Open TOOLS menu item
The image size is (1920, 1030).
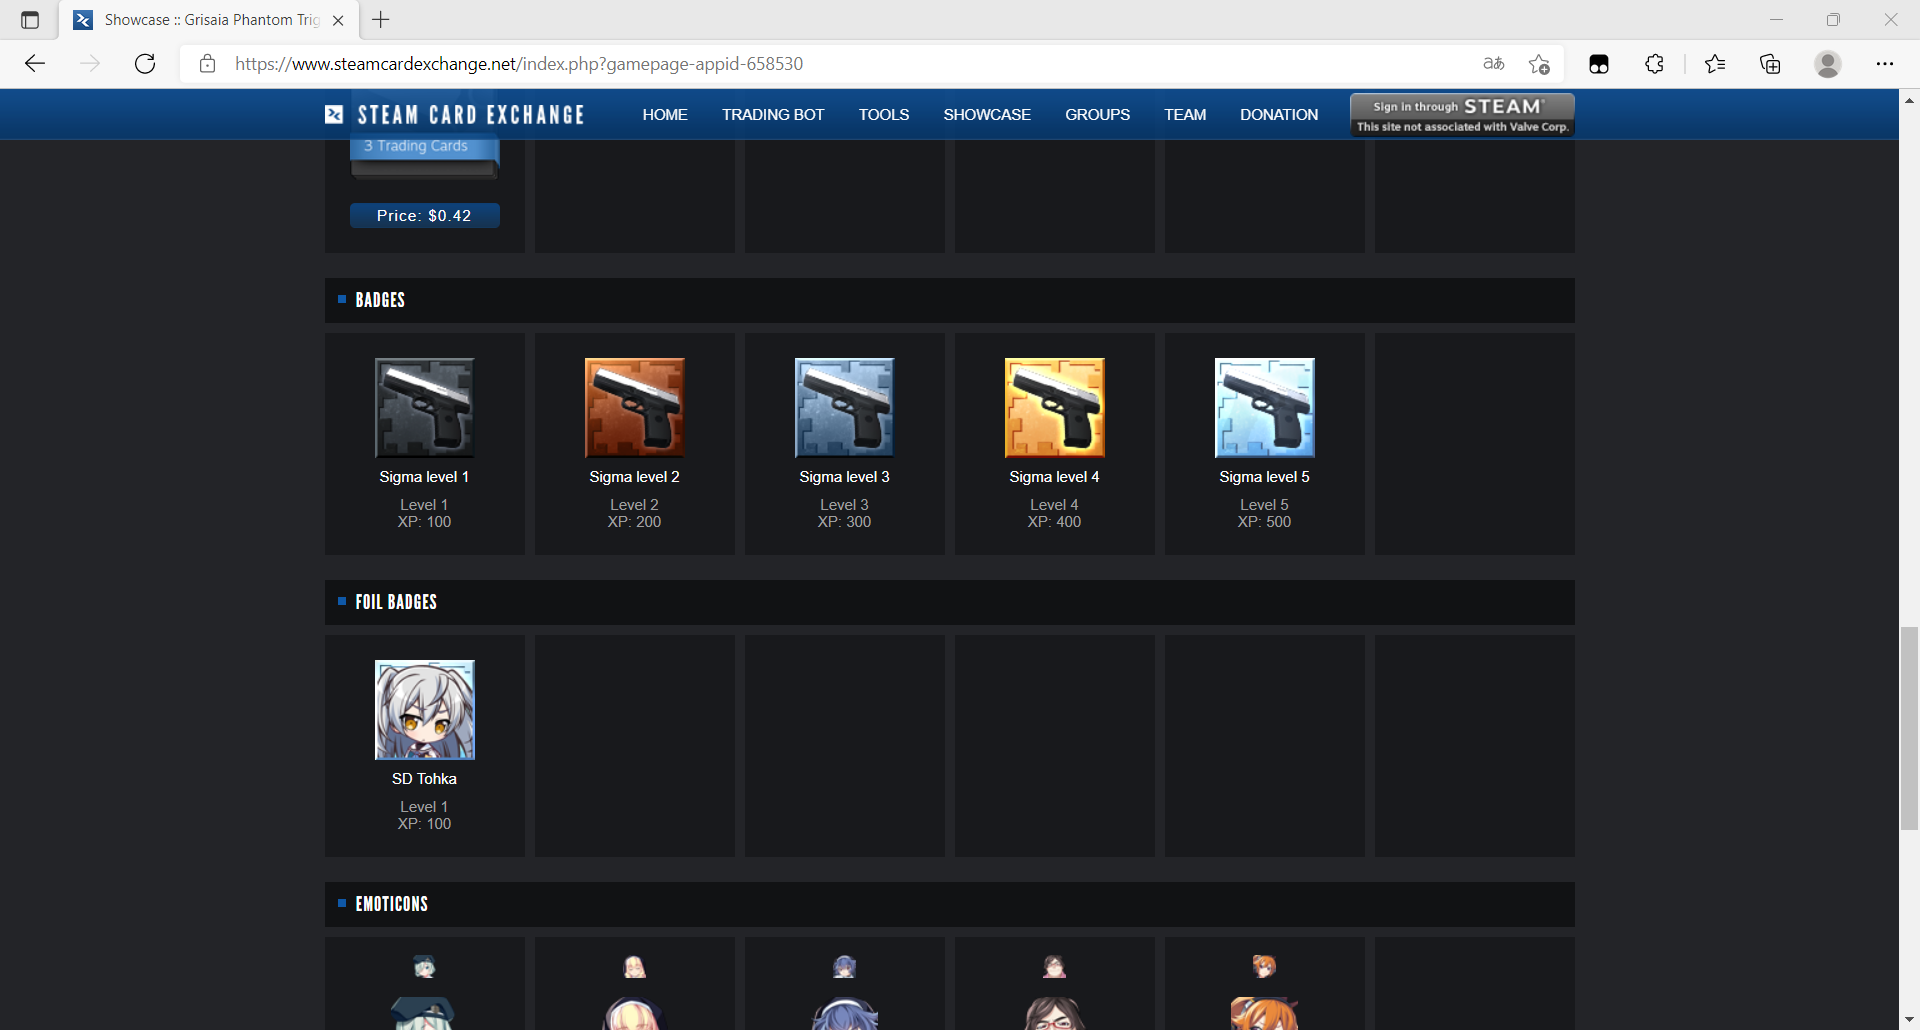884,115
